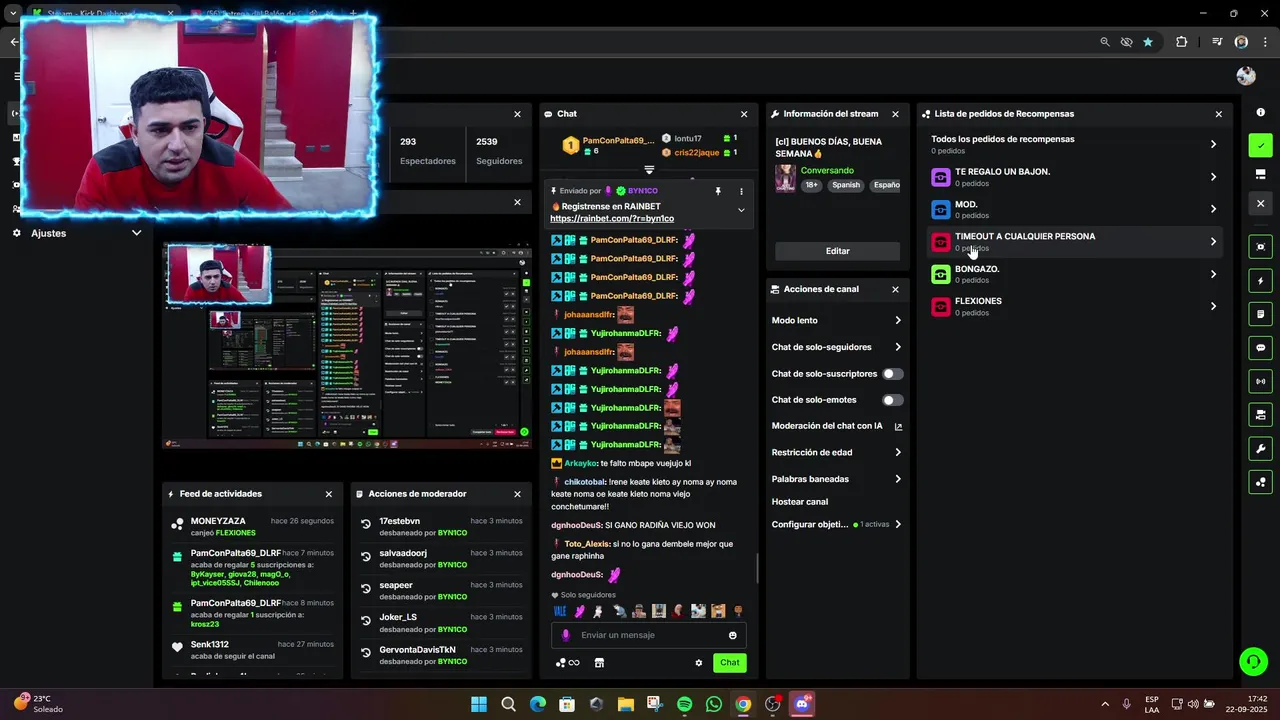Click the Enviar un mensaje field
The image size is (1280, 720).
tap(648, 635)
